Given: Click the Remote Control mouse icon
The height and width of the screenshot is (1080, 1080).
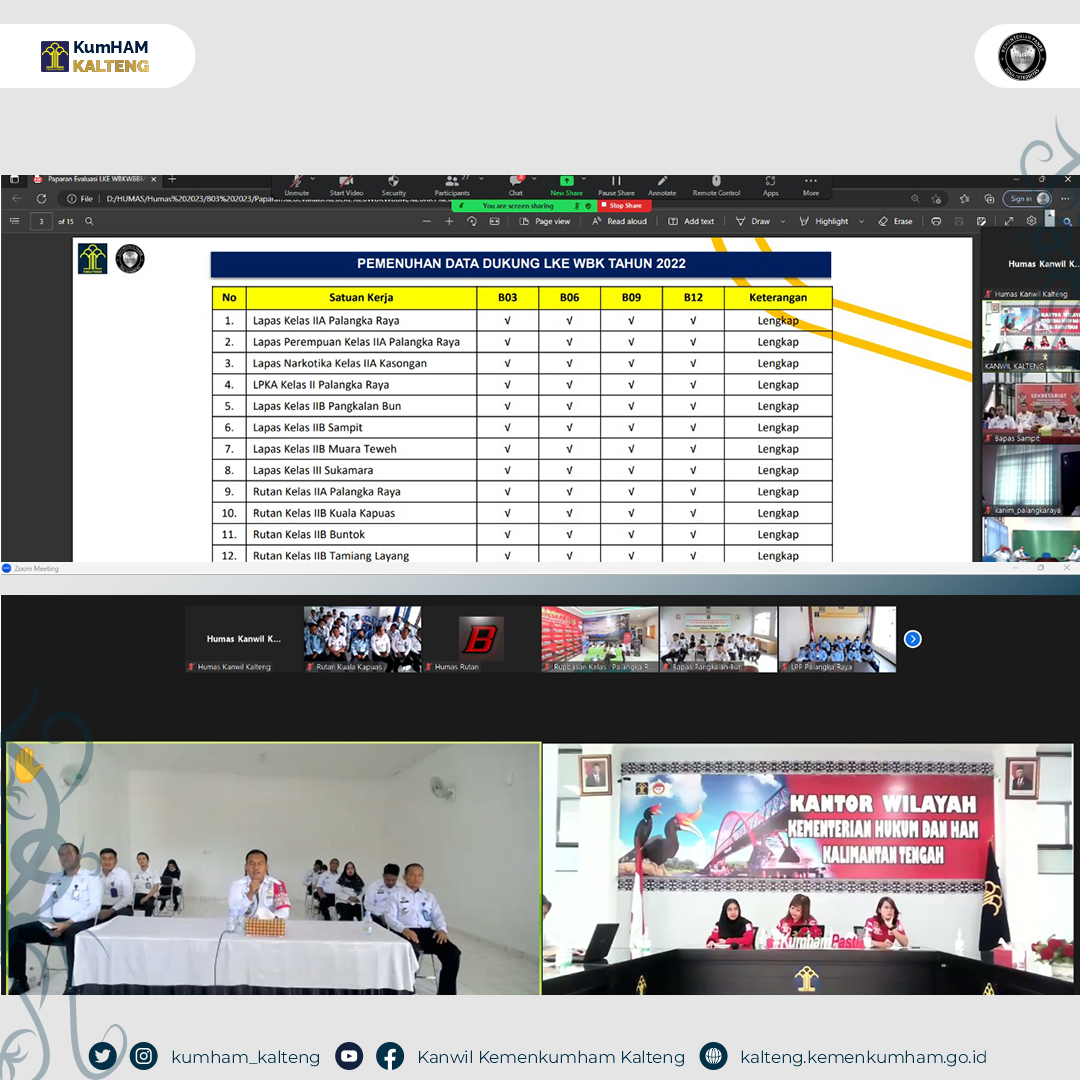Looking at the screenshot, I should (x=716, y=182).
